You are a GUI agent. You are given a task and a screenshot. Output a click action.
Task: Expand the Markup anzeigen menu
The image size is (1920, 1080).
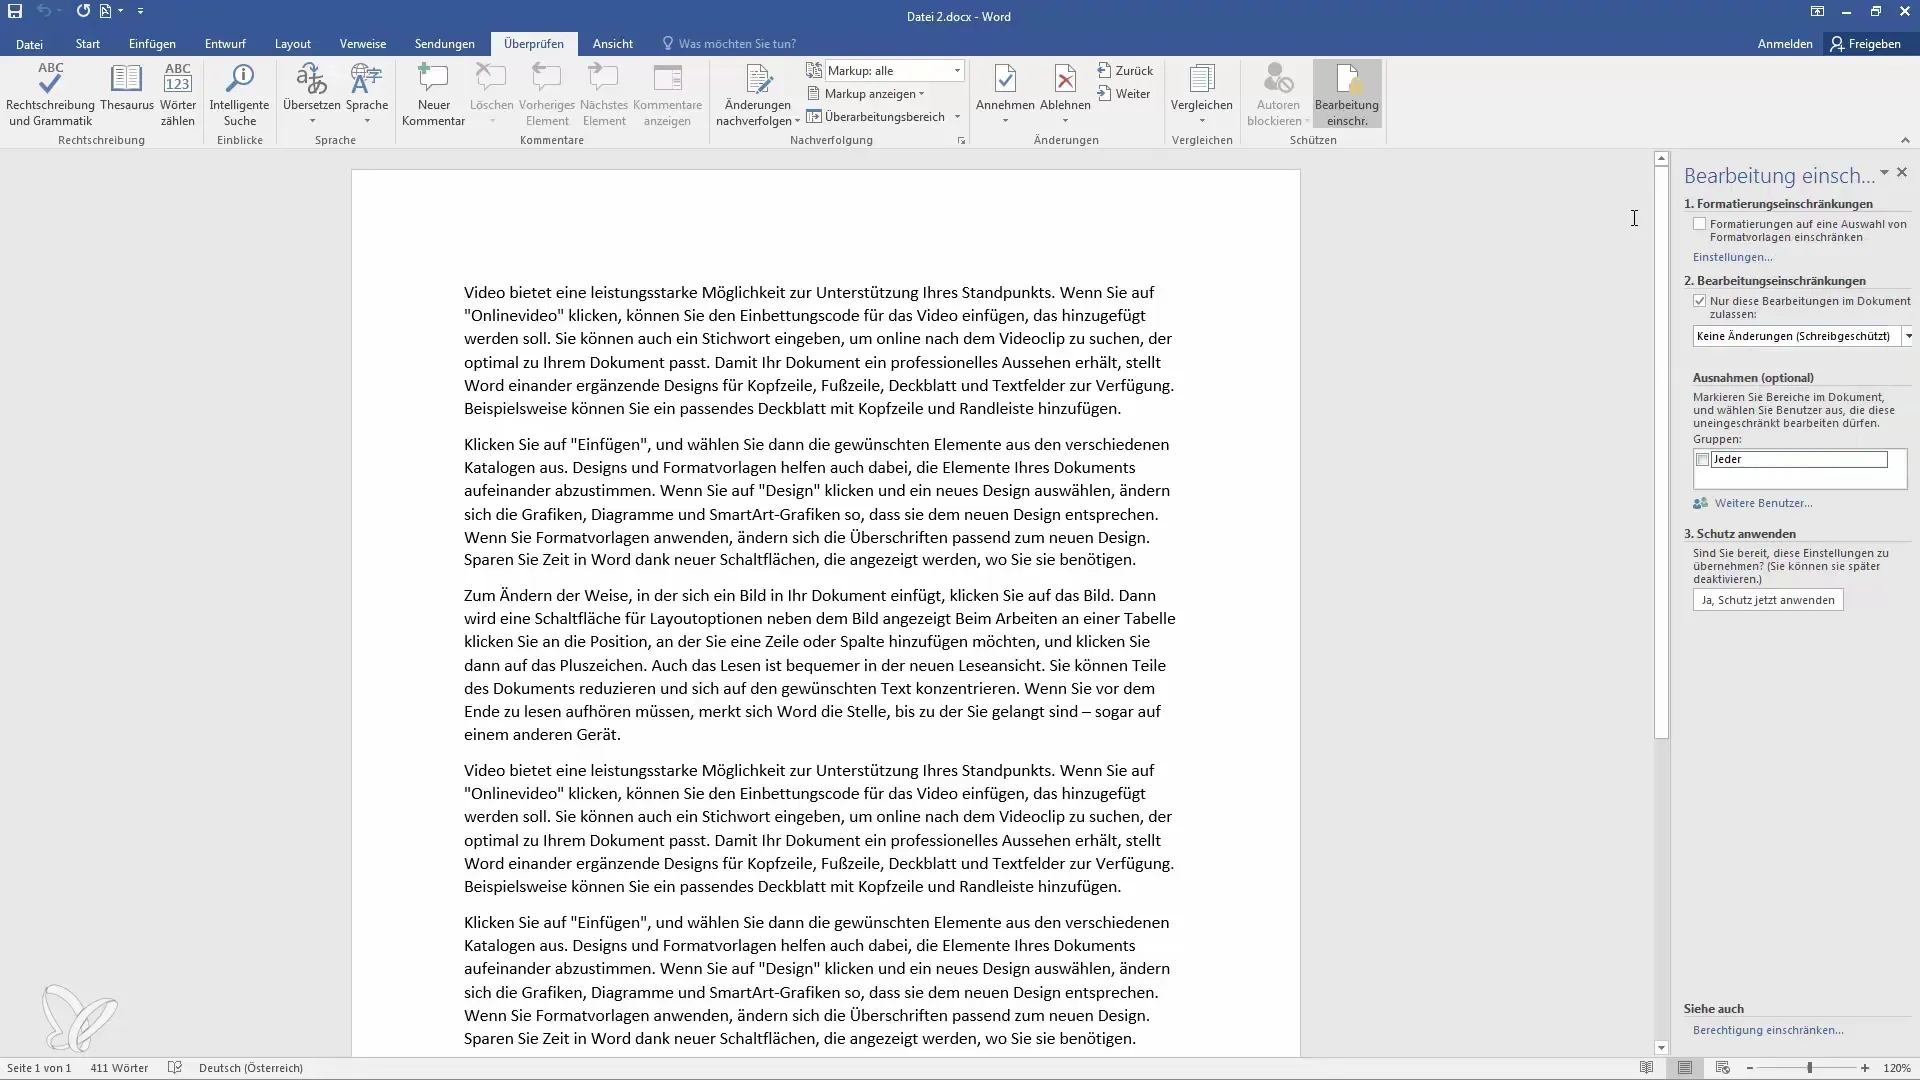point(866,94)
